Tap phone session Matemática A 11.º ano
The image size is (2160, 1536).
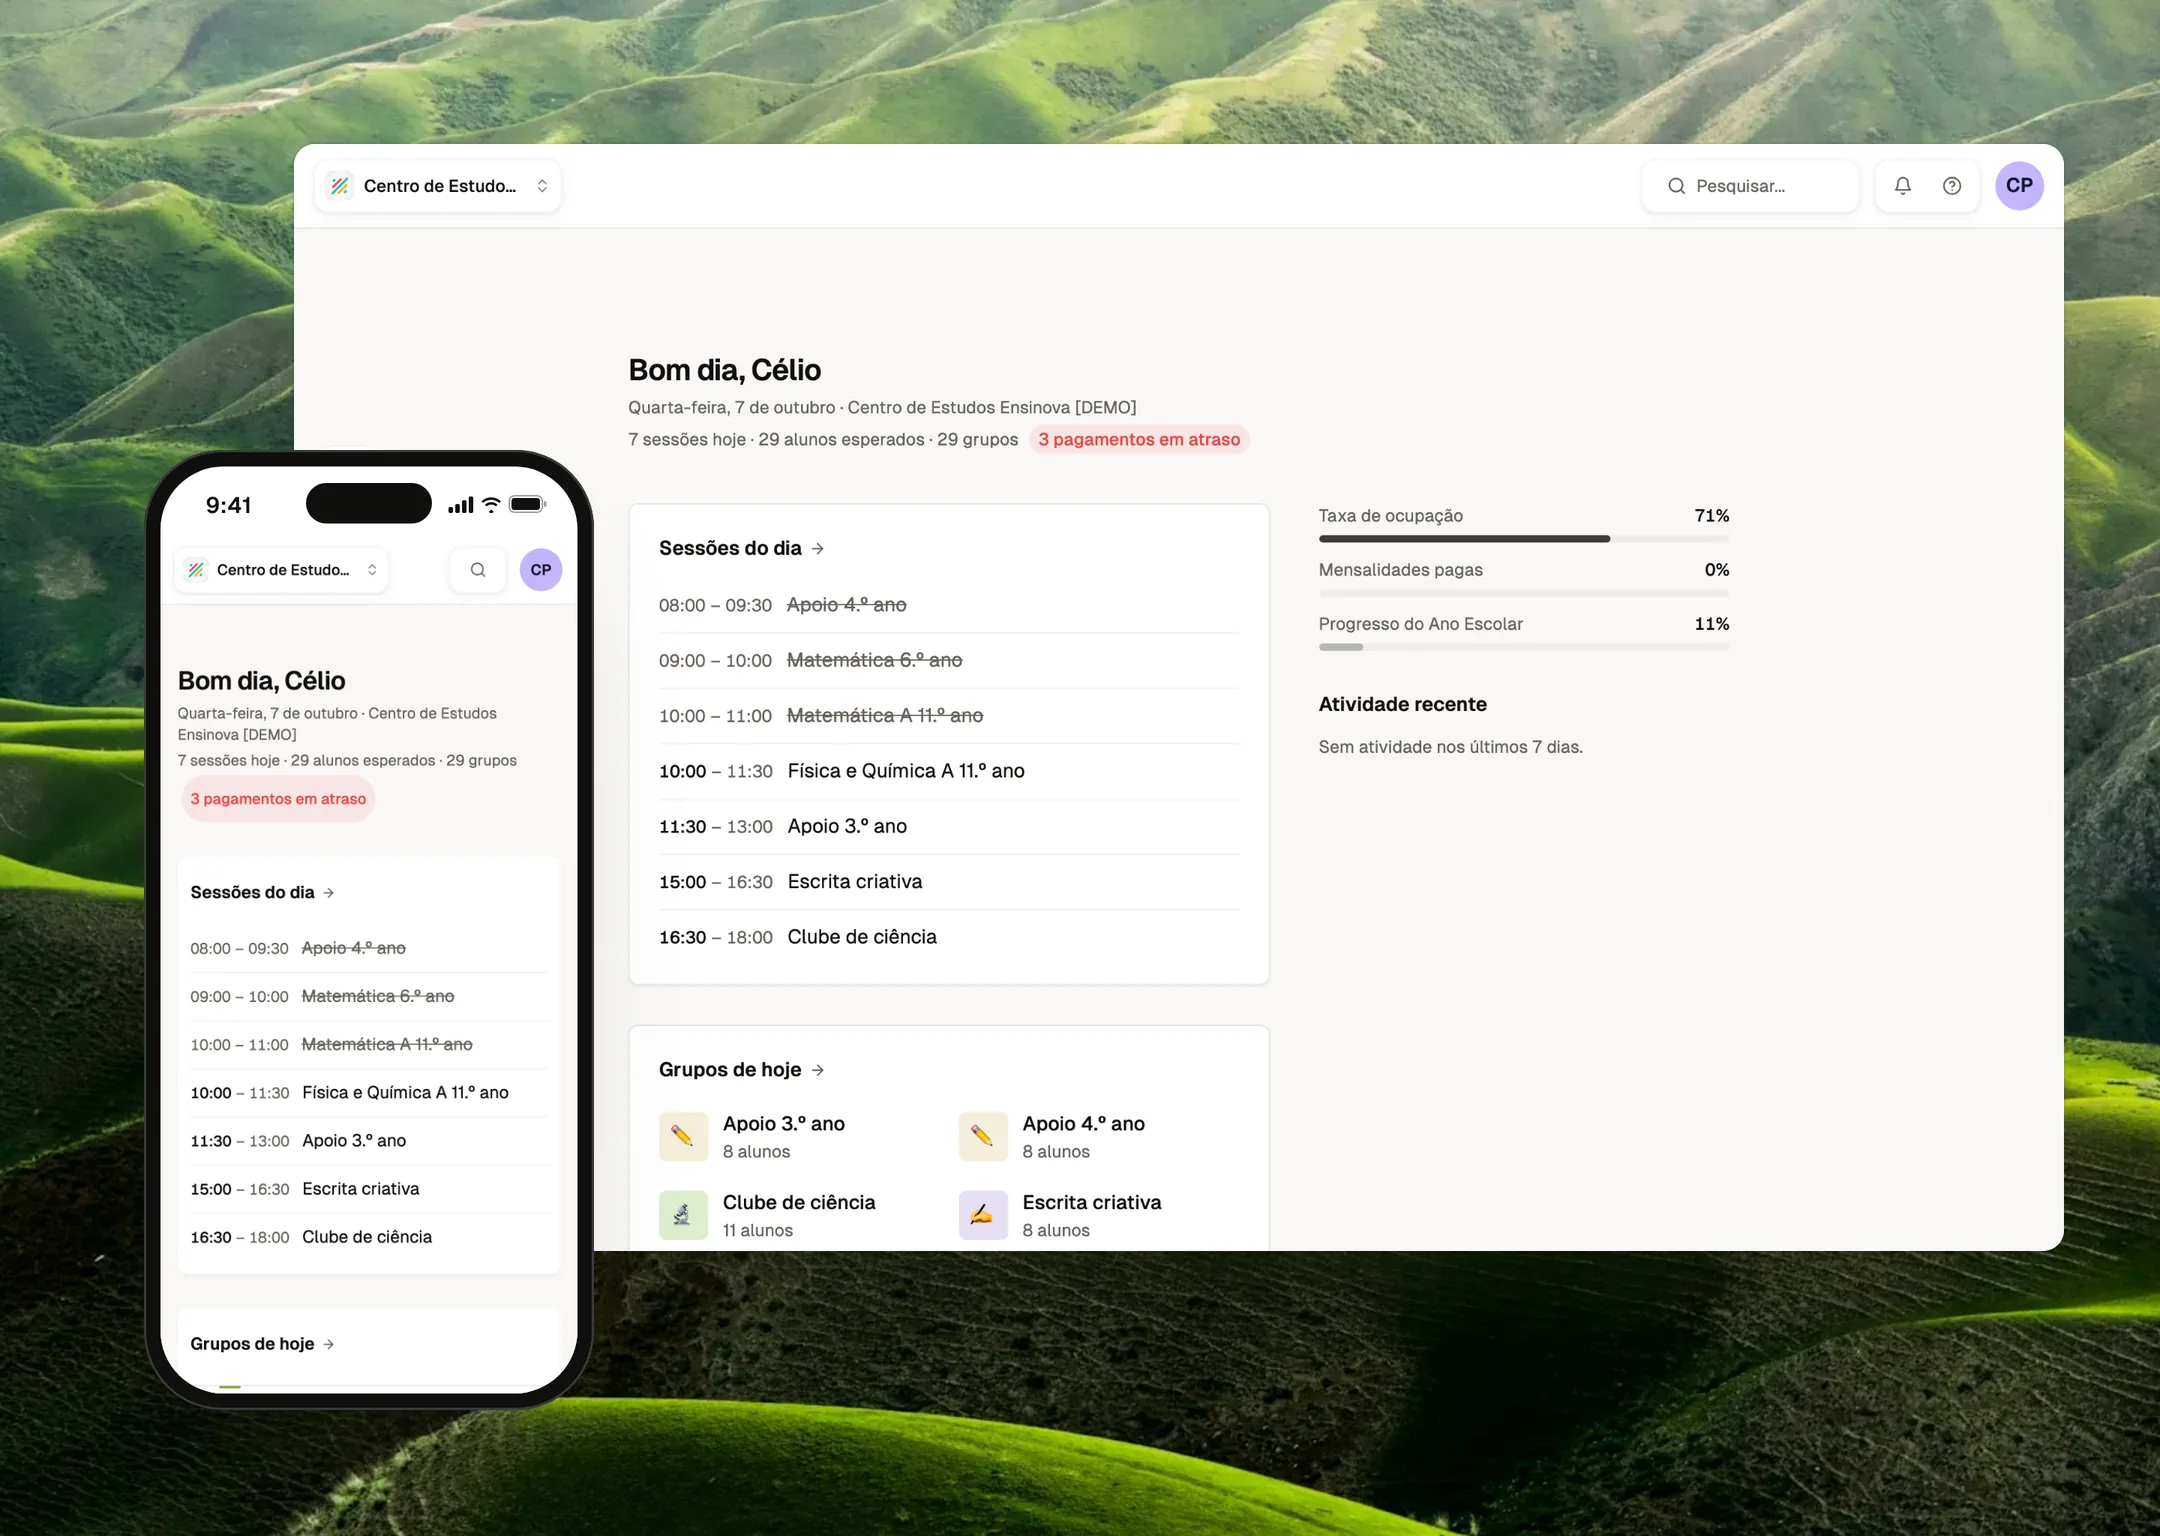(x=369, y=1045)
